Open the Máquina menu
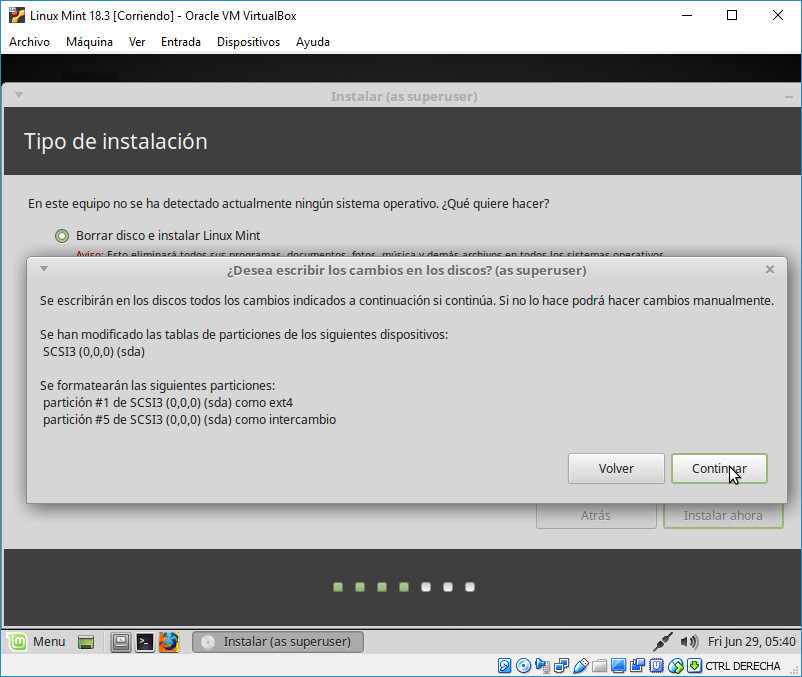The image size is (802, 677). pos(90,42)
